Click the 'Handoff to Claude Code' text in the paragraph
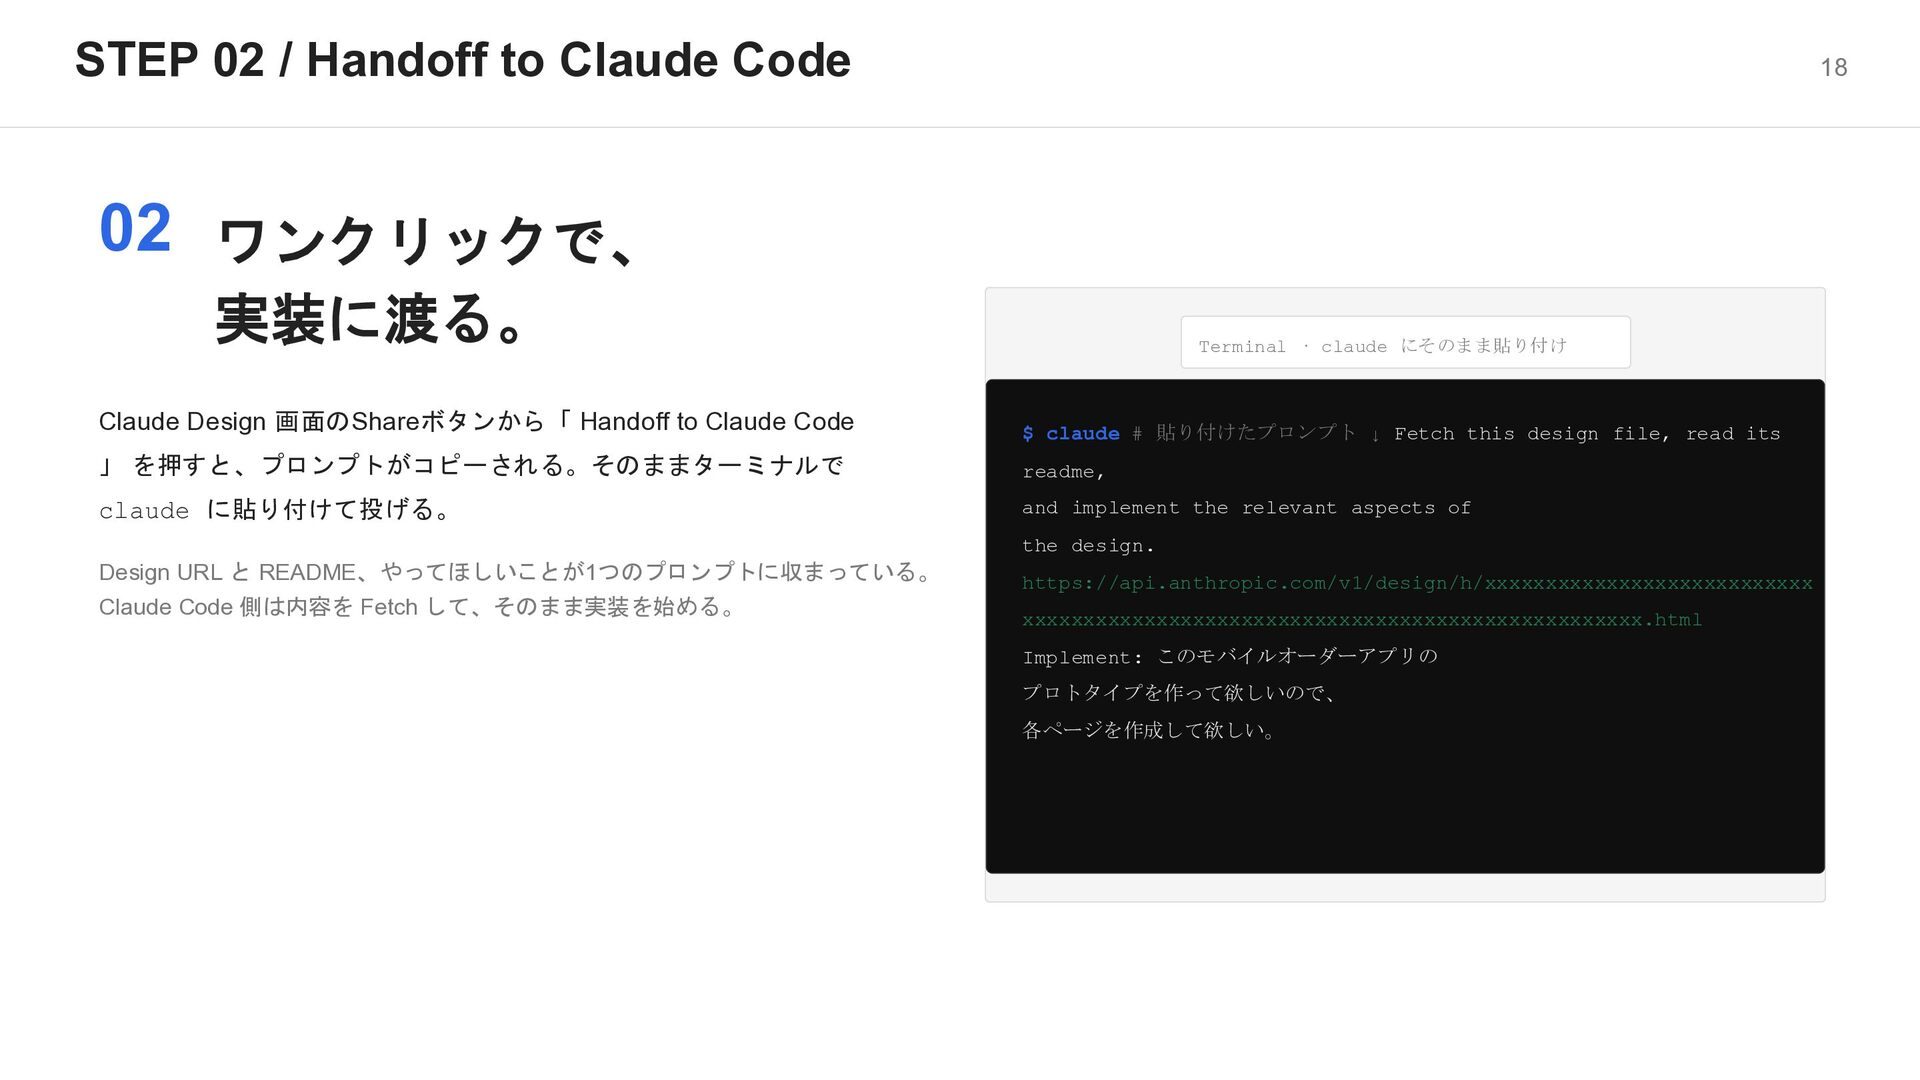This screenshot has height=1080, width=1920. pyautogui.click(x=716, y=422)
